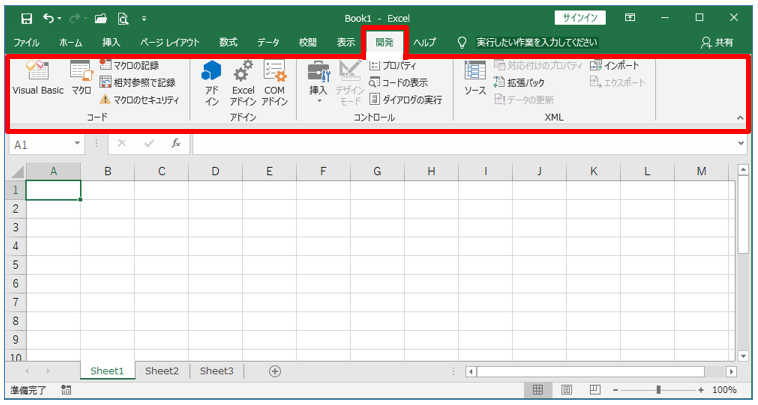The height and width of the screenshot is (405, 758).
Task: Open the Name Box dropdown arrow
Action: [77, 144]
